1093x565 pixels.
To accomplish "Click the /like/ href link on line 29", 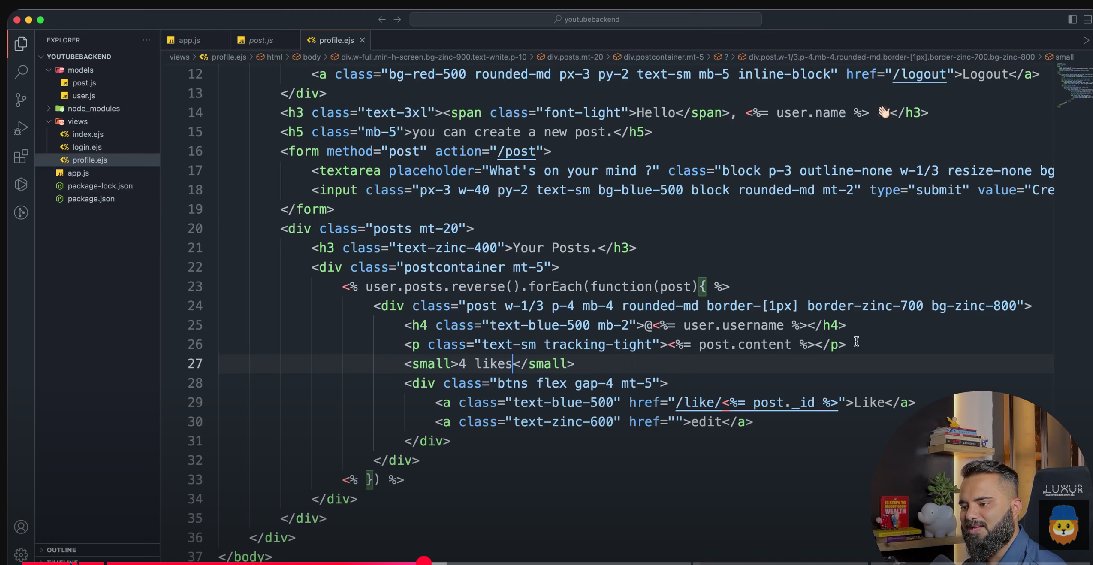I will pyautogui.click(x=756, y=403).
